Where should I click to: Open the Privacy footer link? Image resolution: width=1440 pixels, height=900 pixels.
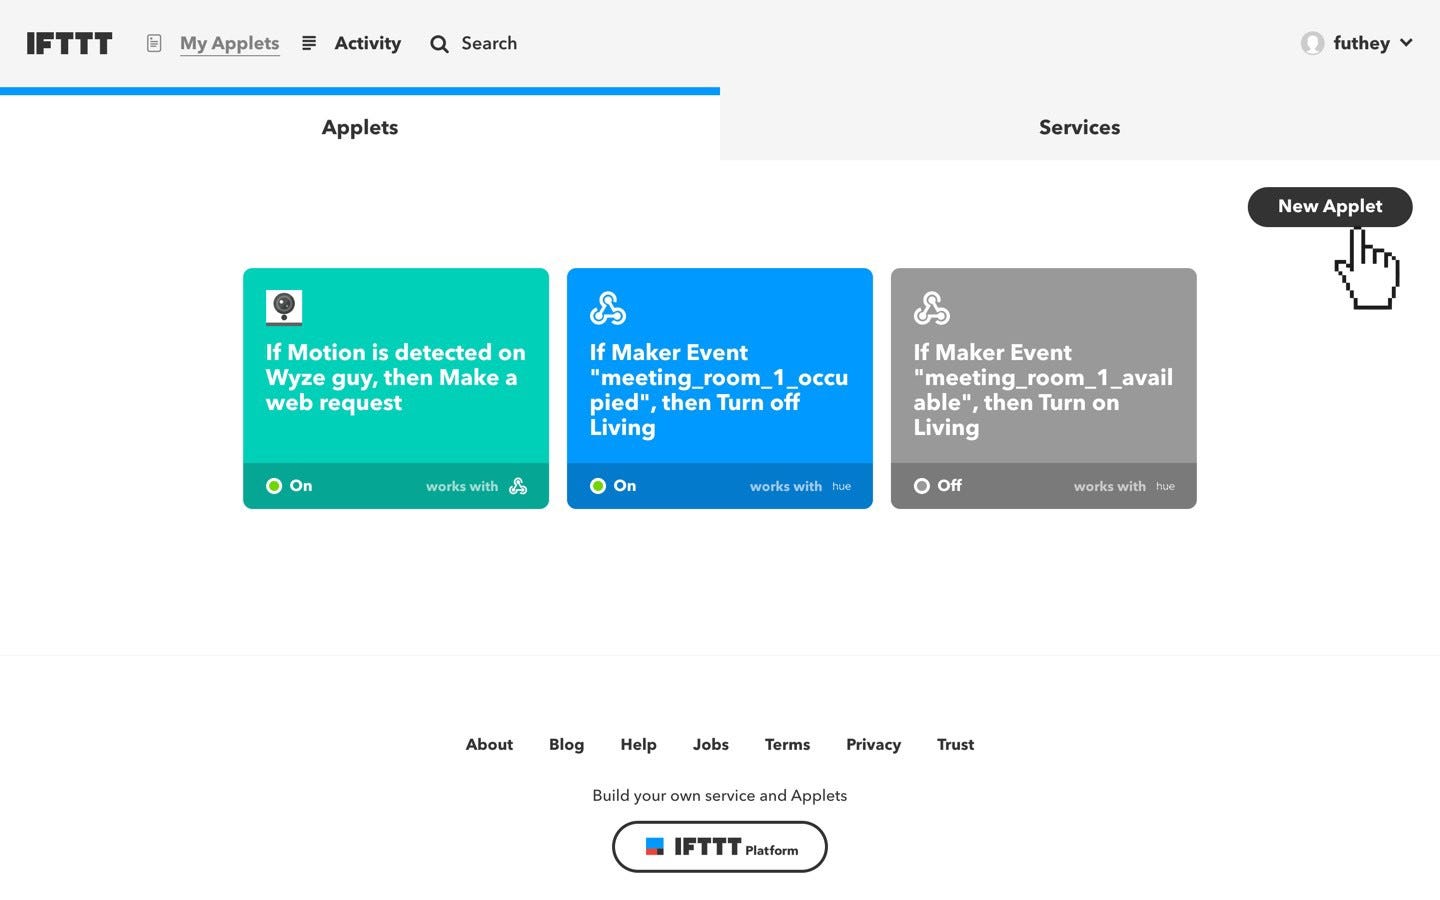pyautogui.click(x=873, y=744)
